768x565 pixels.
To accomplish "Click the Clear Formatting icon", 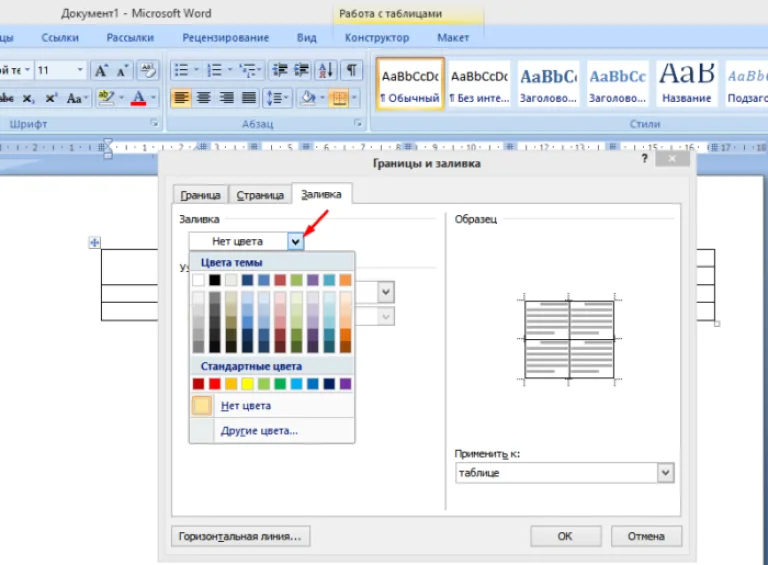I will click(x=147, y=71).
